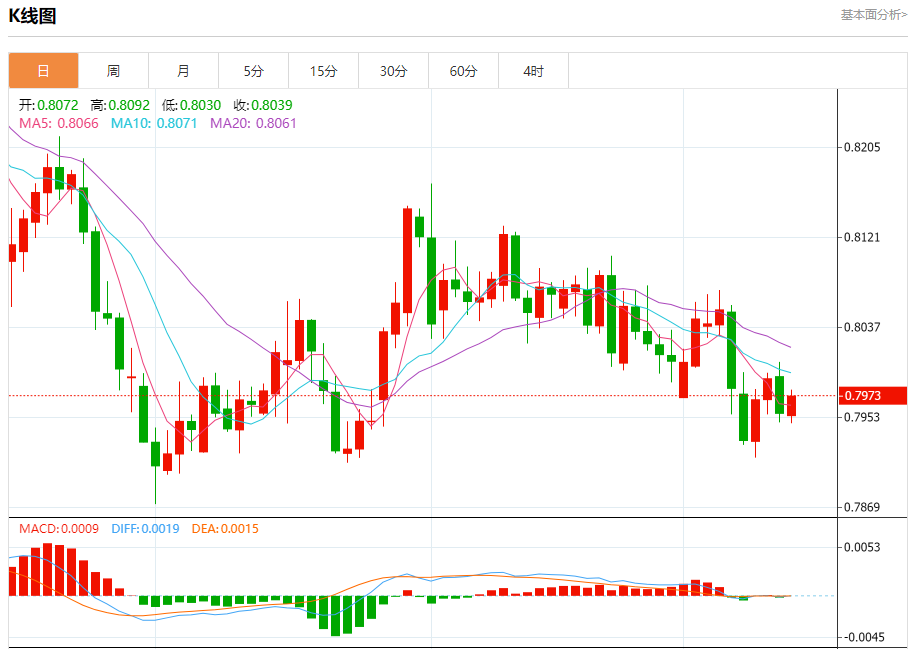The width and height of the screenshot is (916, 649).
Task: Open the 5分 interval chart
Action: [x=253, y=71]
